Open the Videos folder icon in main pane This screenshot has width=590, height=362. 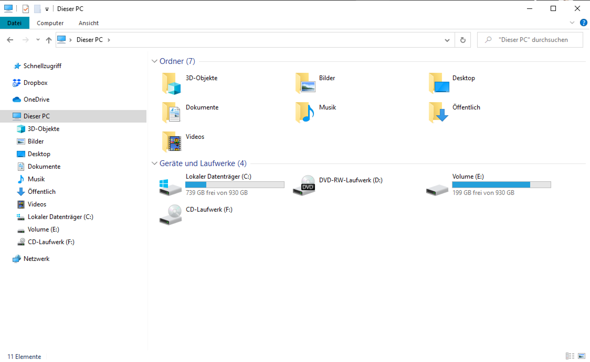pyautogui.click(x=172, y=142)
